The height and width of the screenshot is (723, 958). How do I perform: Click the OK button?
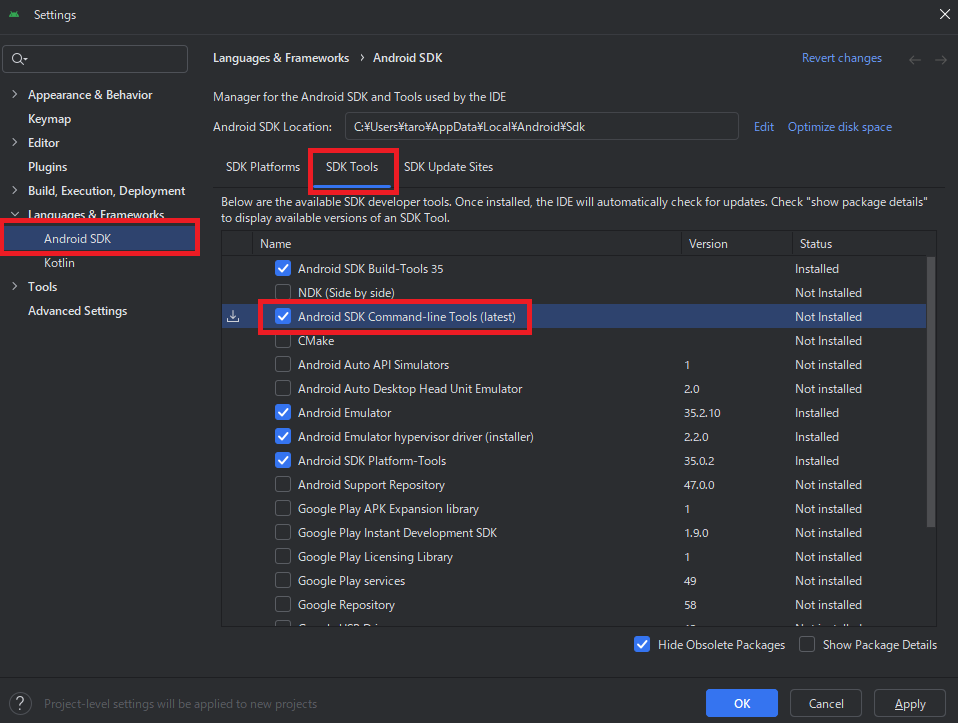coord(742,703)
